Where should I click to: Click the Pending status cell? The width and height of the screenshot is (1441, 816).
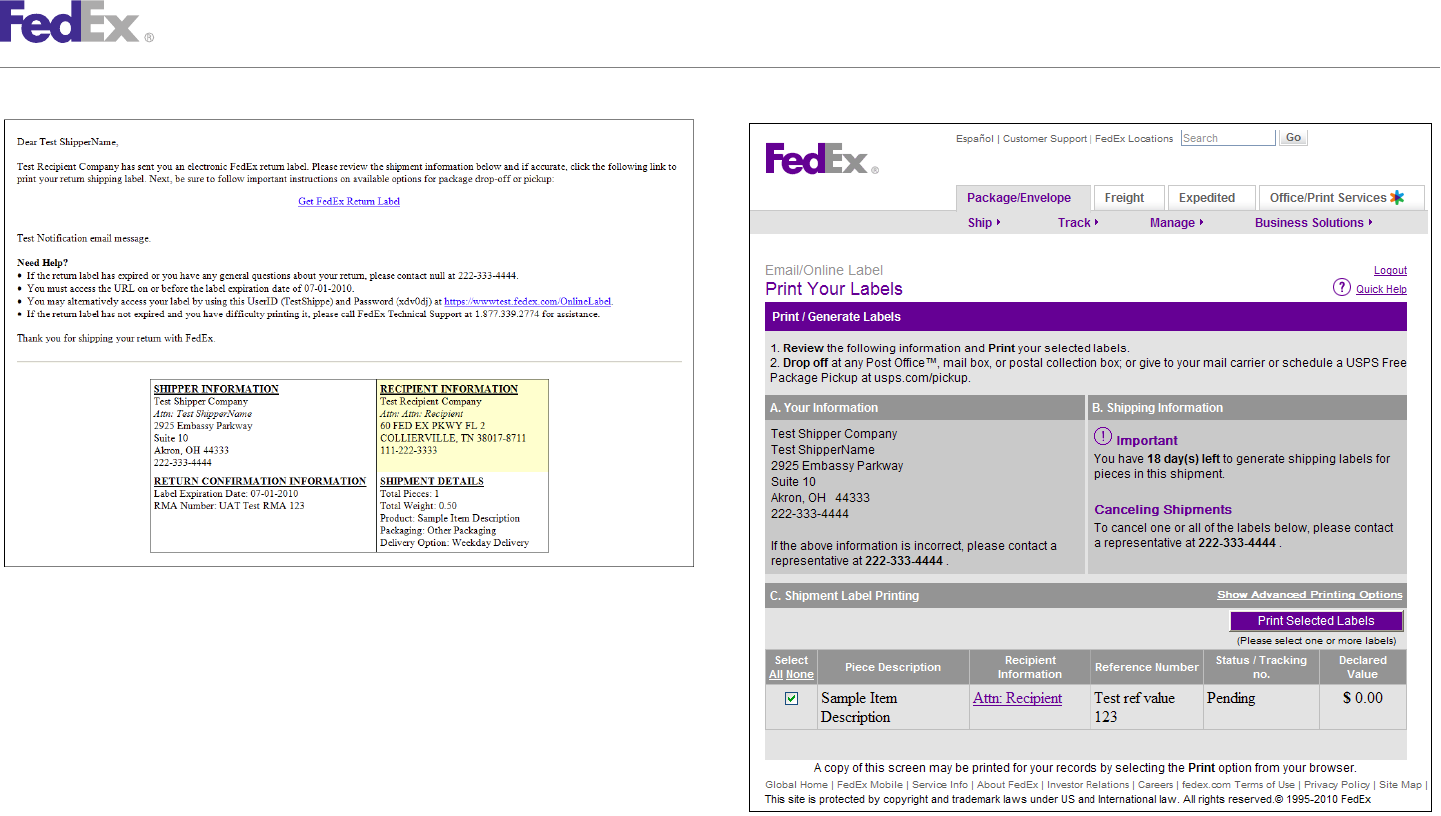pos(1261,707)
